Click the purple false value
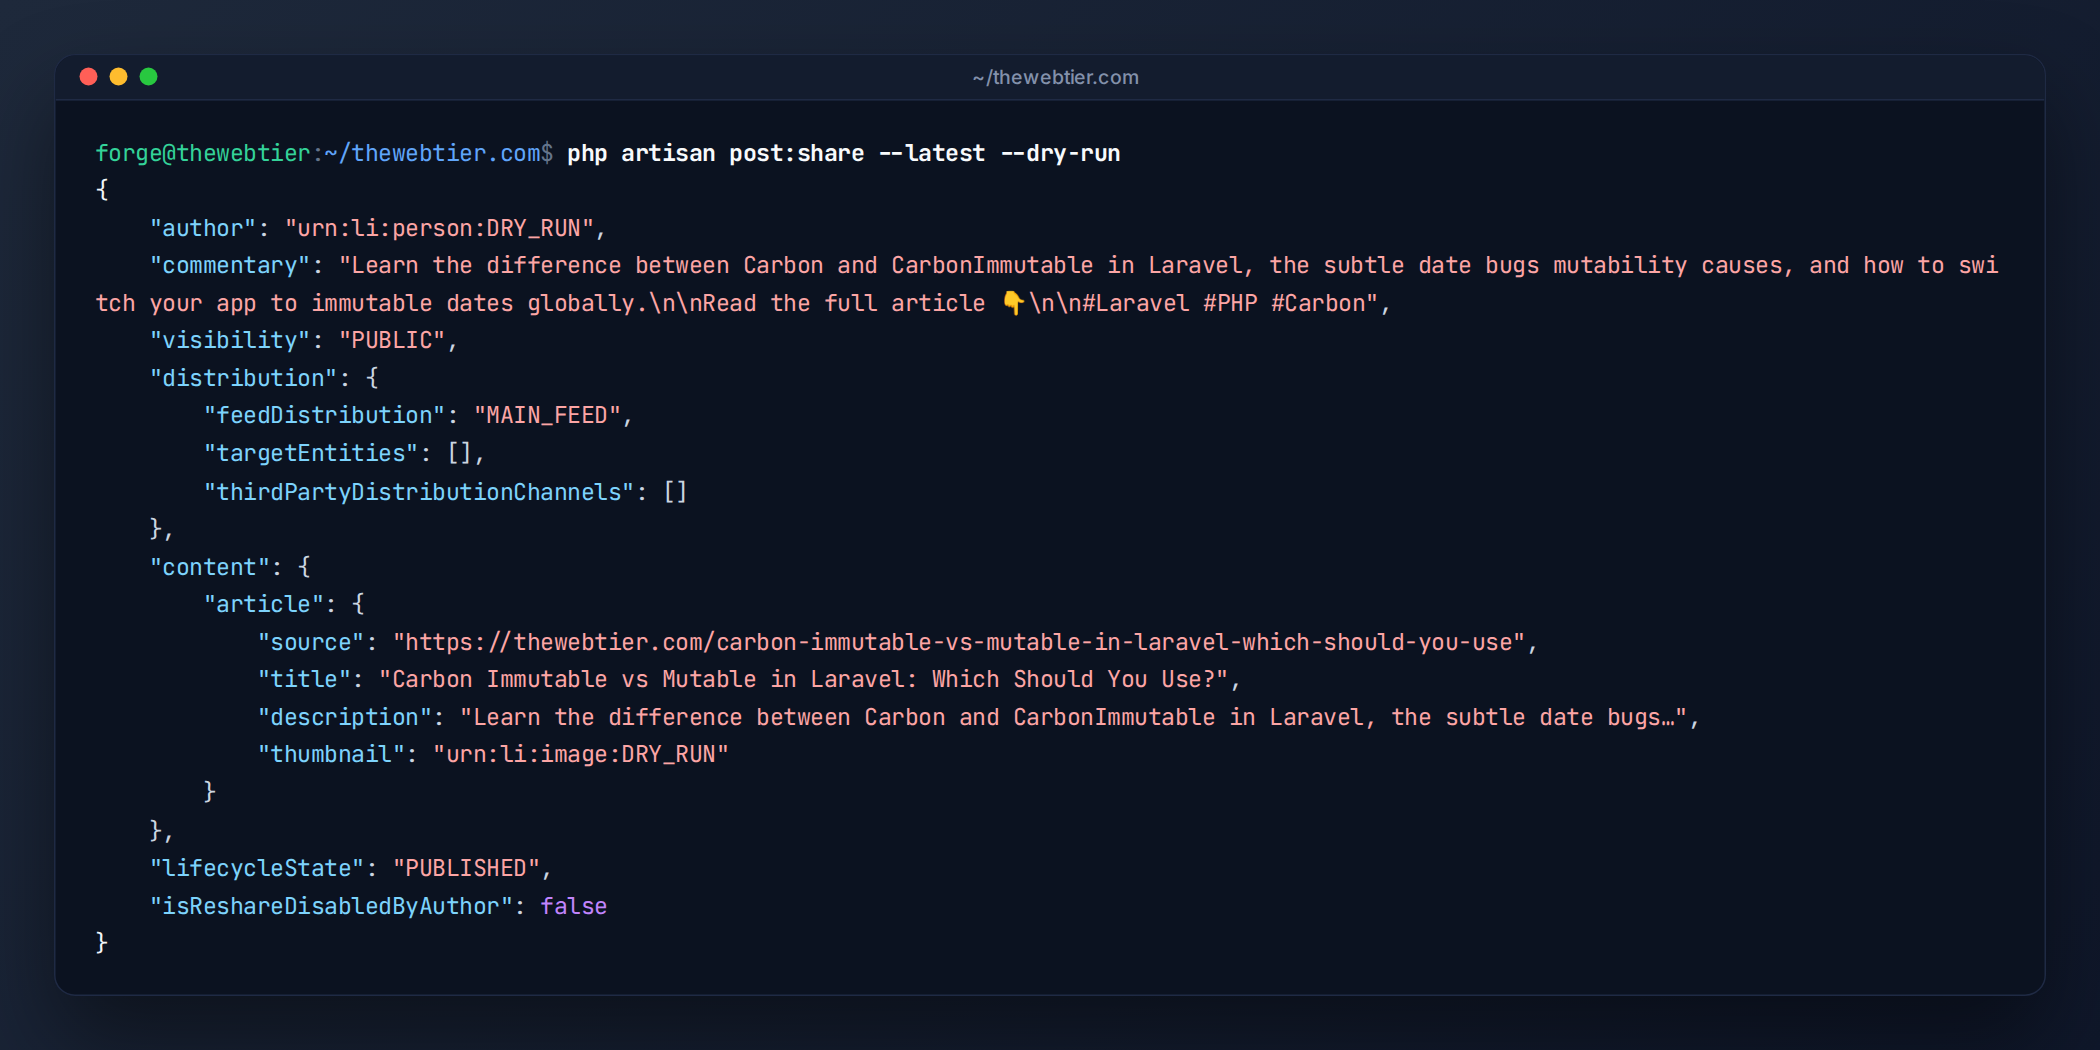The width and height of the screenshot is (2100, 1050). [x=574, y=906]
